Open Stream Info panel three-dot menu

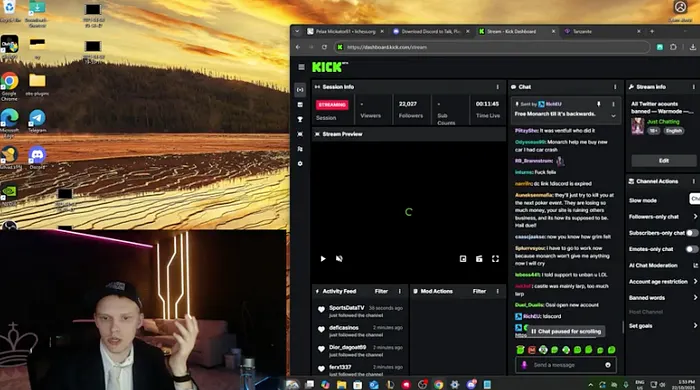(693, 87)
